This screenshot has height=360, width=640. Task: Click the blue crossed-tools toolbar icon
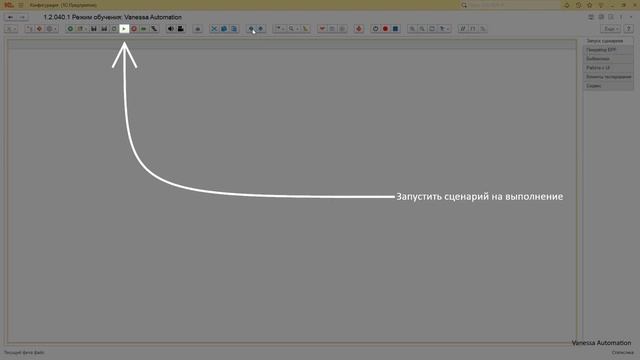coord(214,29)
